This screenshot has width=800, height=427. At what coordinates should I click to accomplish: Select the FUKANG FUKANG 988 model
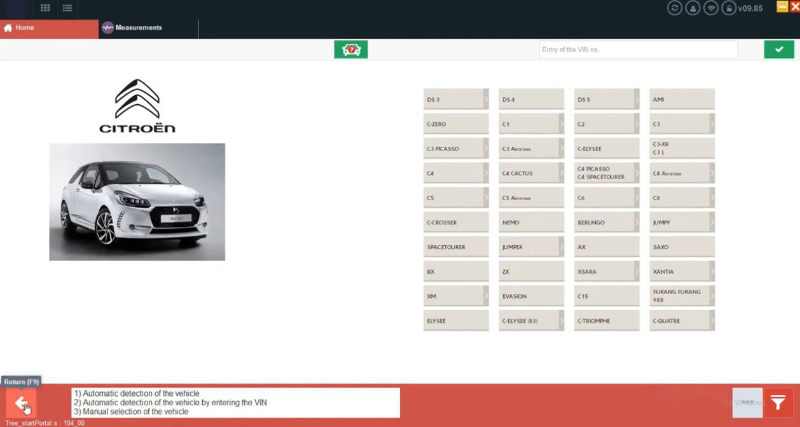[682, 296]
